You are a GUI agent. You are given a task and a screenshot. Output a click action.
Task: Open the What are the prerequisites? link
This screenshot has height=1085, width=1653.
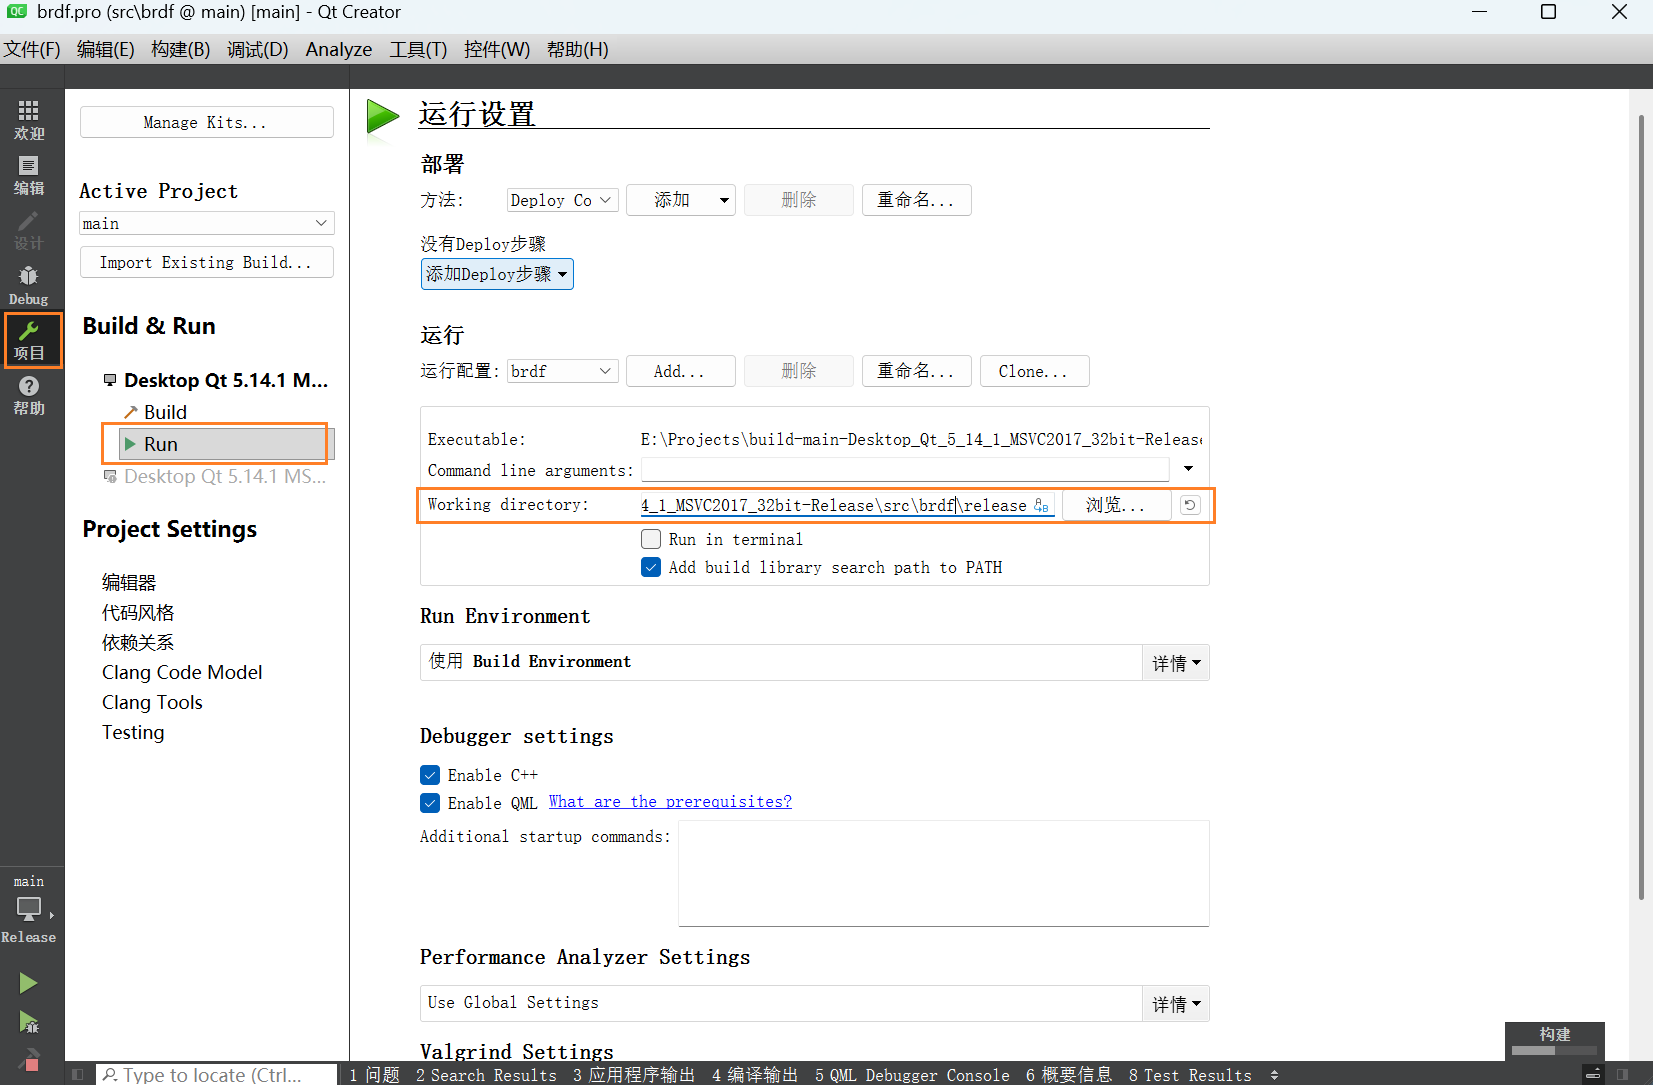click(x=670, y=802)
